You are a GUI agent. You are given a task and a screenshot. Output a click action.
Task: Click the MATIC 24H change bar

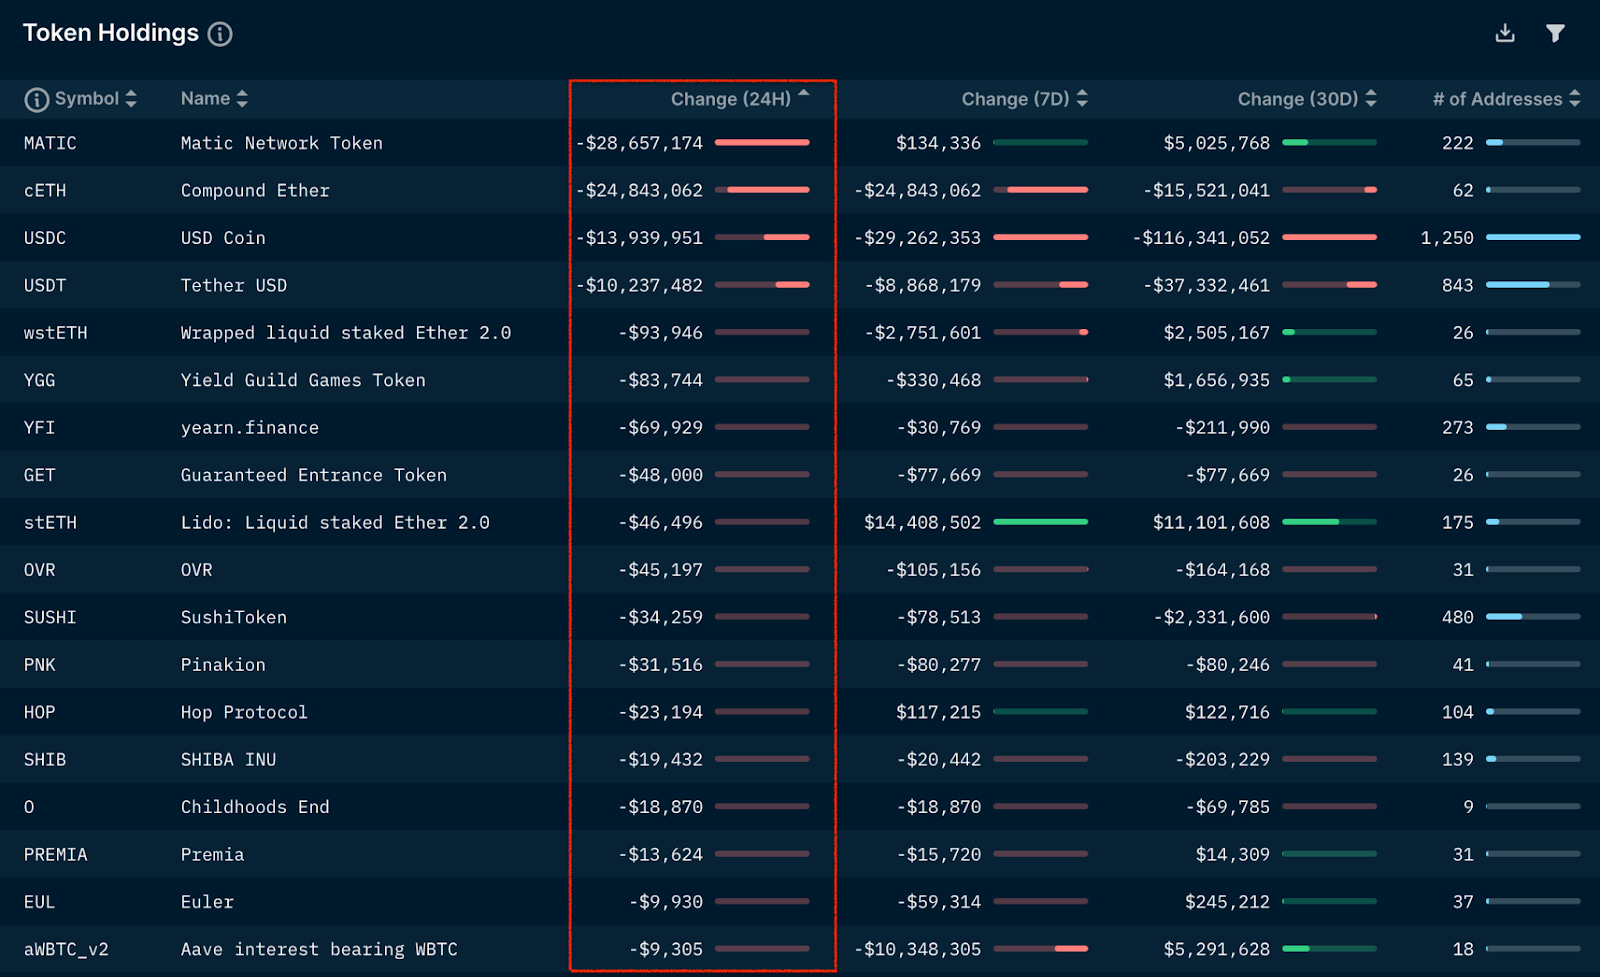[762, 142]
